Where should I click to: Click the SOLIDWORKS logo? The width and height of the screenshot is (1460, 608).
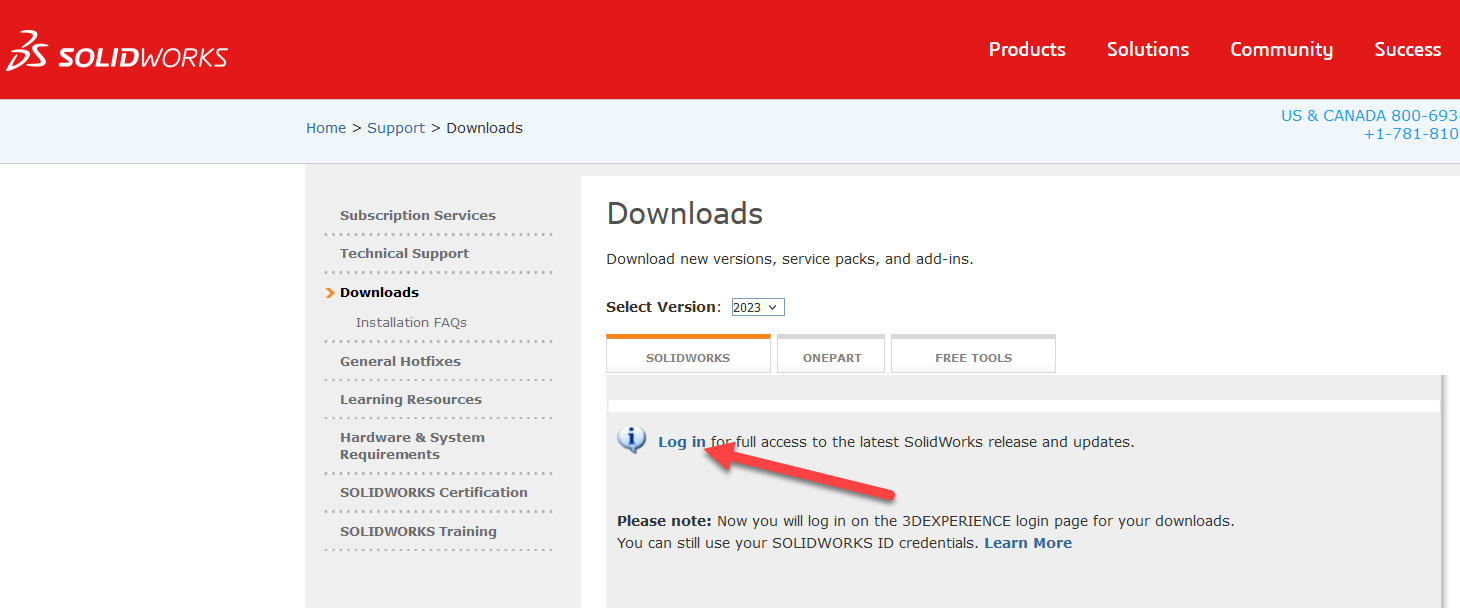click(117, 51)
